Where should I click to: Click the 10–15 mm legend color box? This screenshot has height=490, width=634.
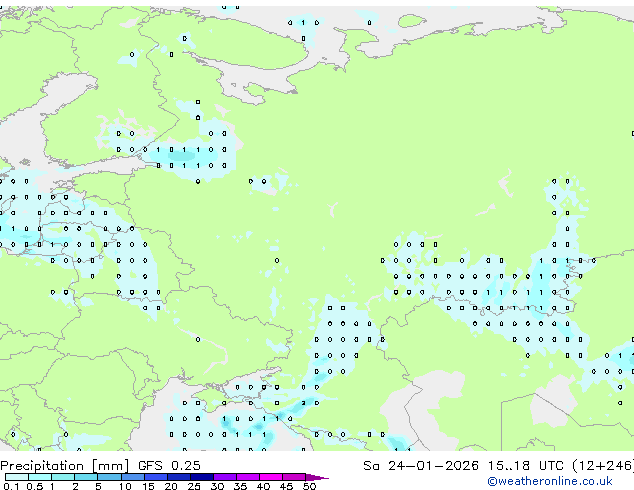[132, 477]
